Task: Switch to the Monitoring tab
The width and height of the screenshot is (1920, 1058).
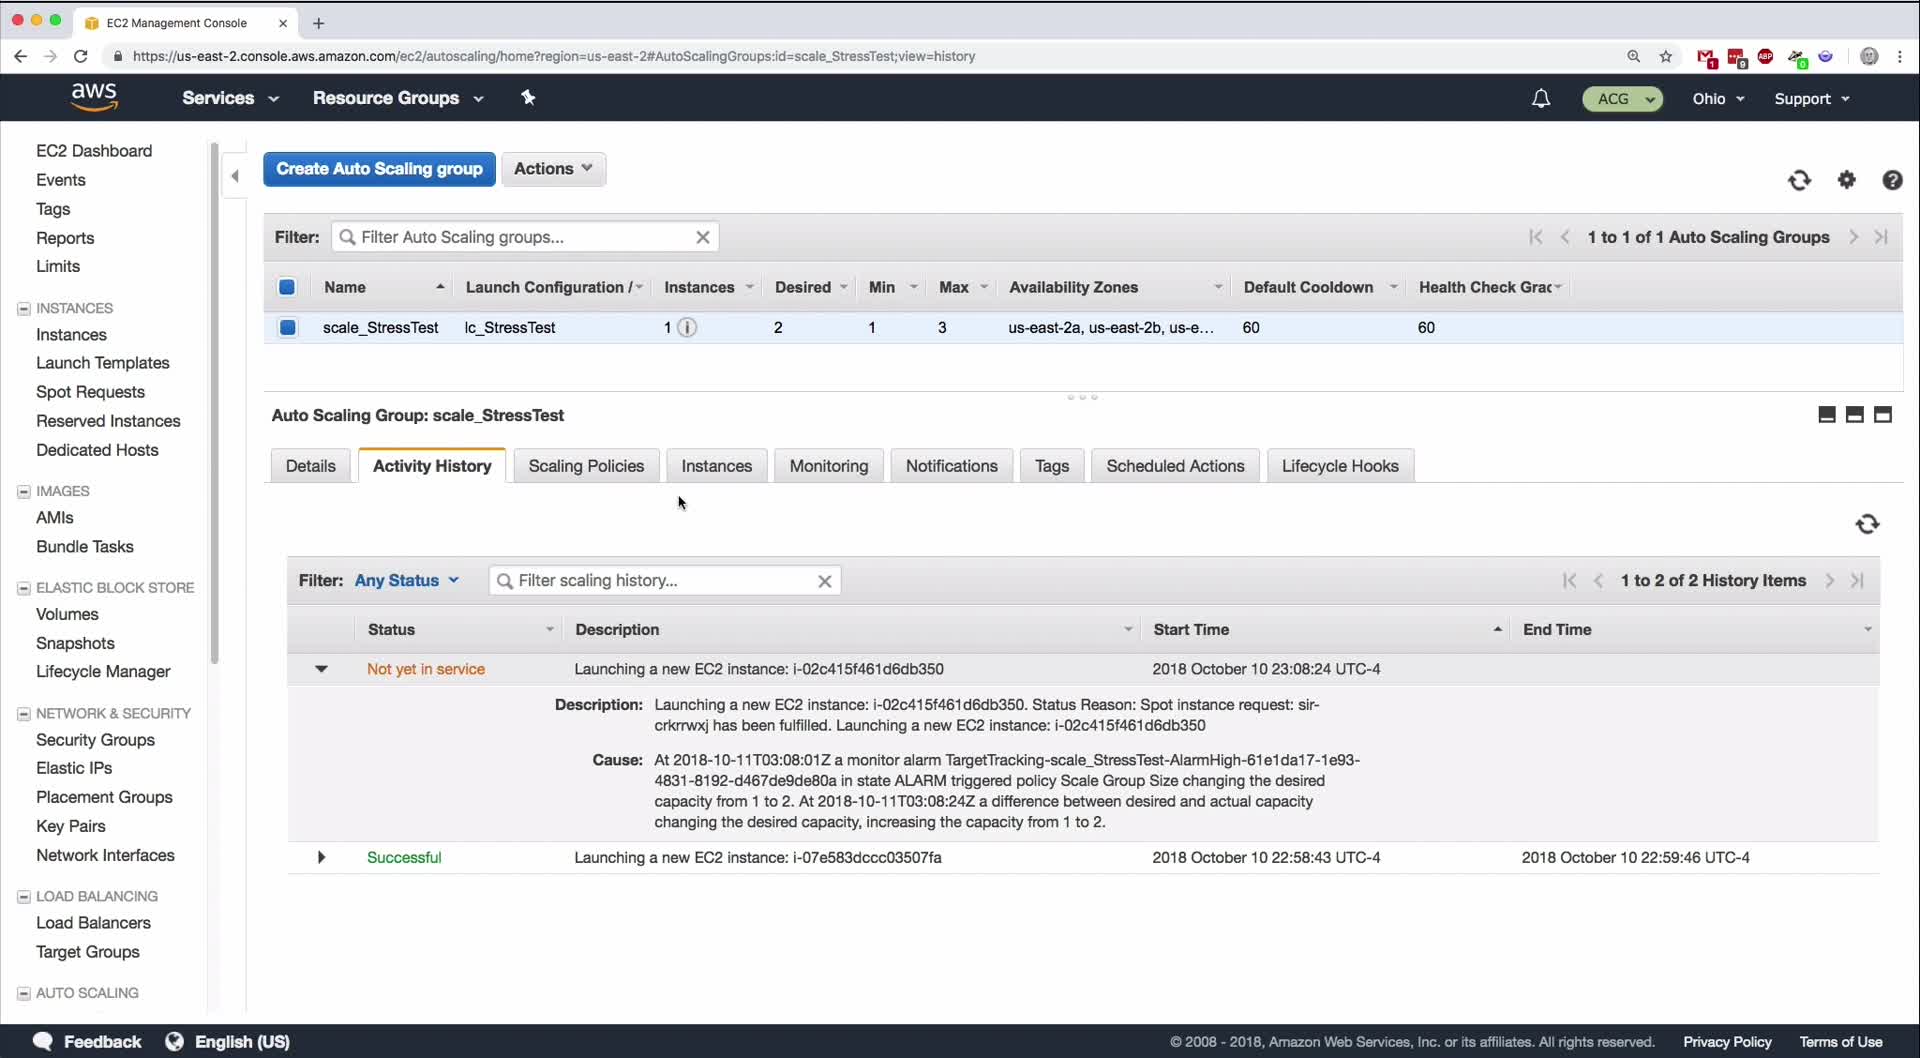Action: (x=829, y=466)
